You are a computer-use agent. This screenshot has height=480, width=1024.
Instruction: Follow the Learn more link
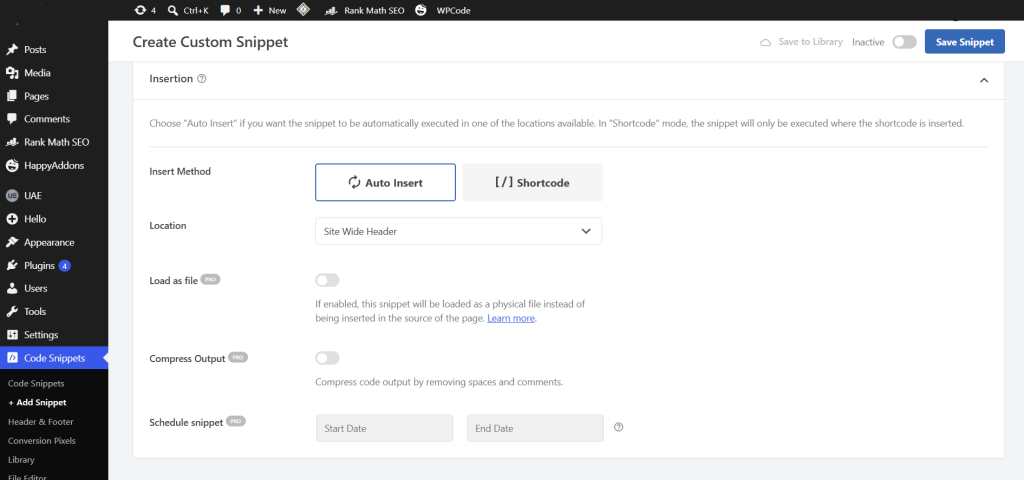(x=511, y=319)
